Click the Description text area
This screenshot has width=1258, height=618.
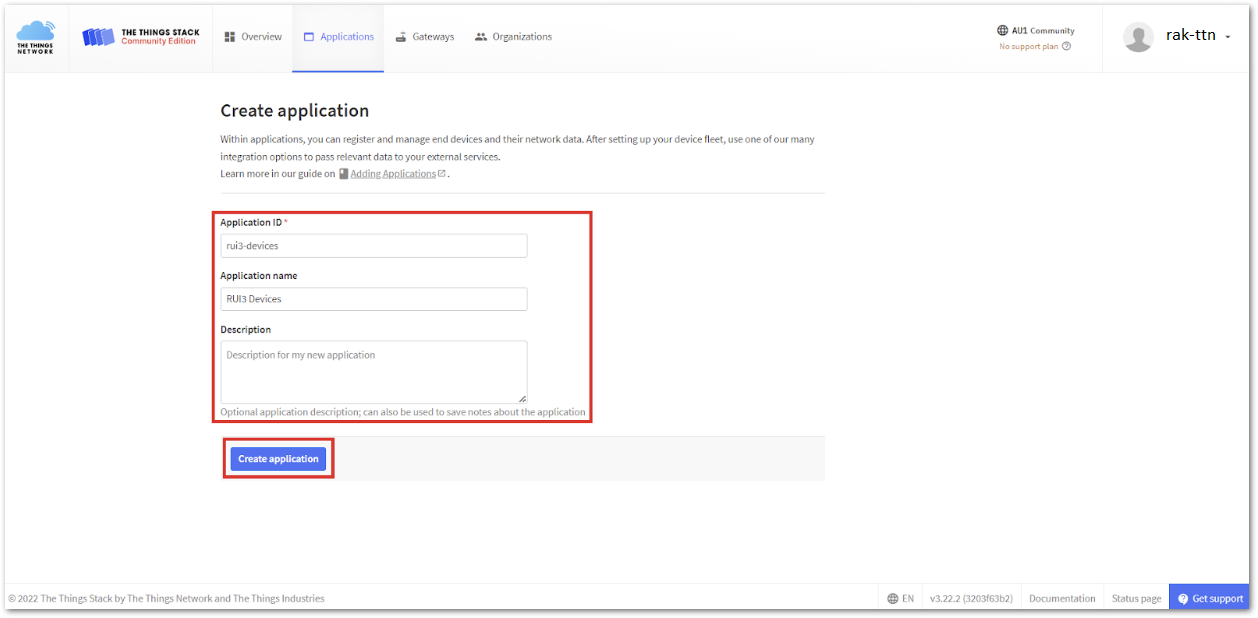coord(373,371)
